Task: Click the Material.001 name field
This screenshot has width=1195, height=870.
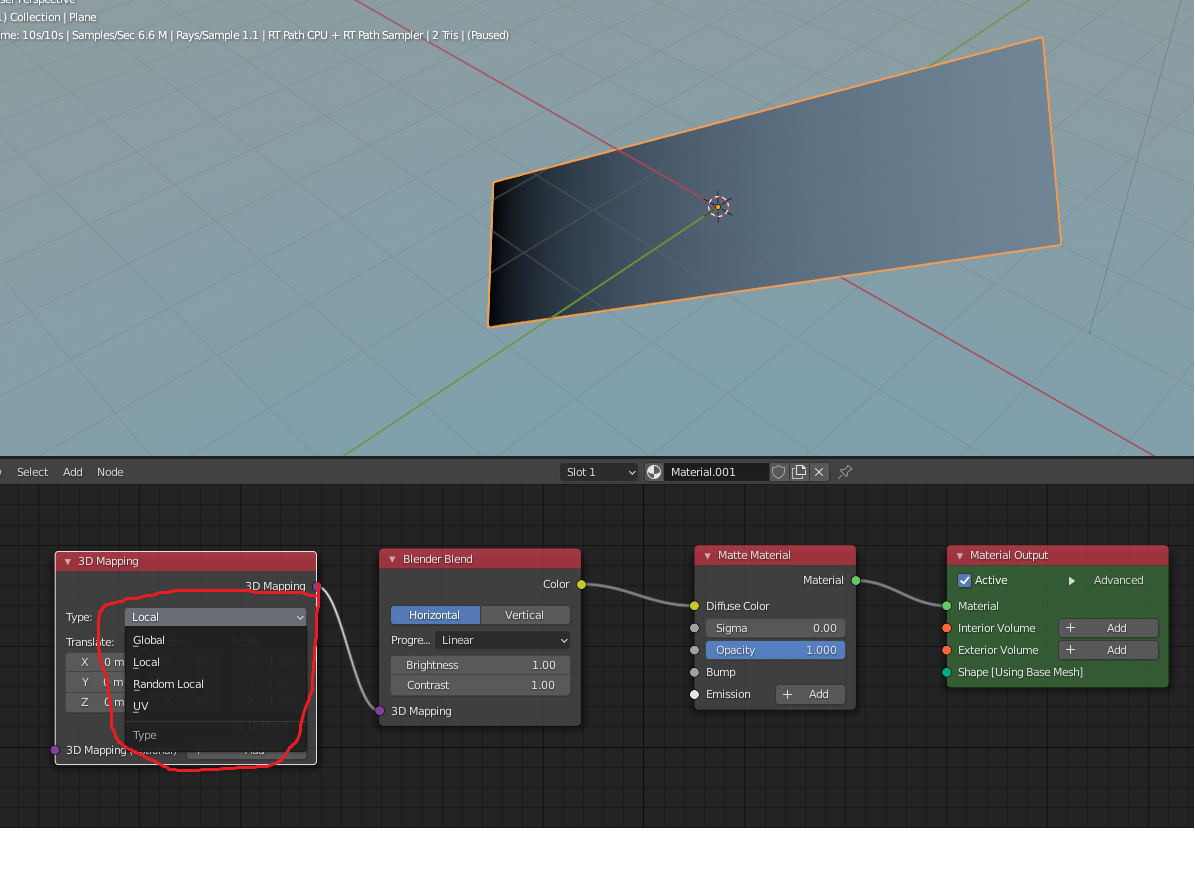Action: click(x=716, y=472)
